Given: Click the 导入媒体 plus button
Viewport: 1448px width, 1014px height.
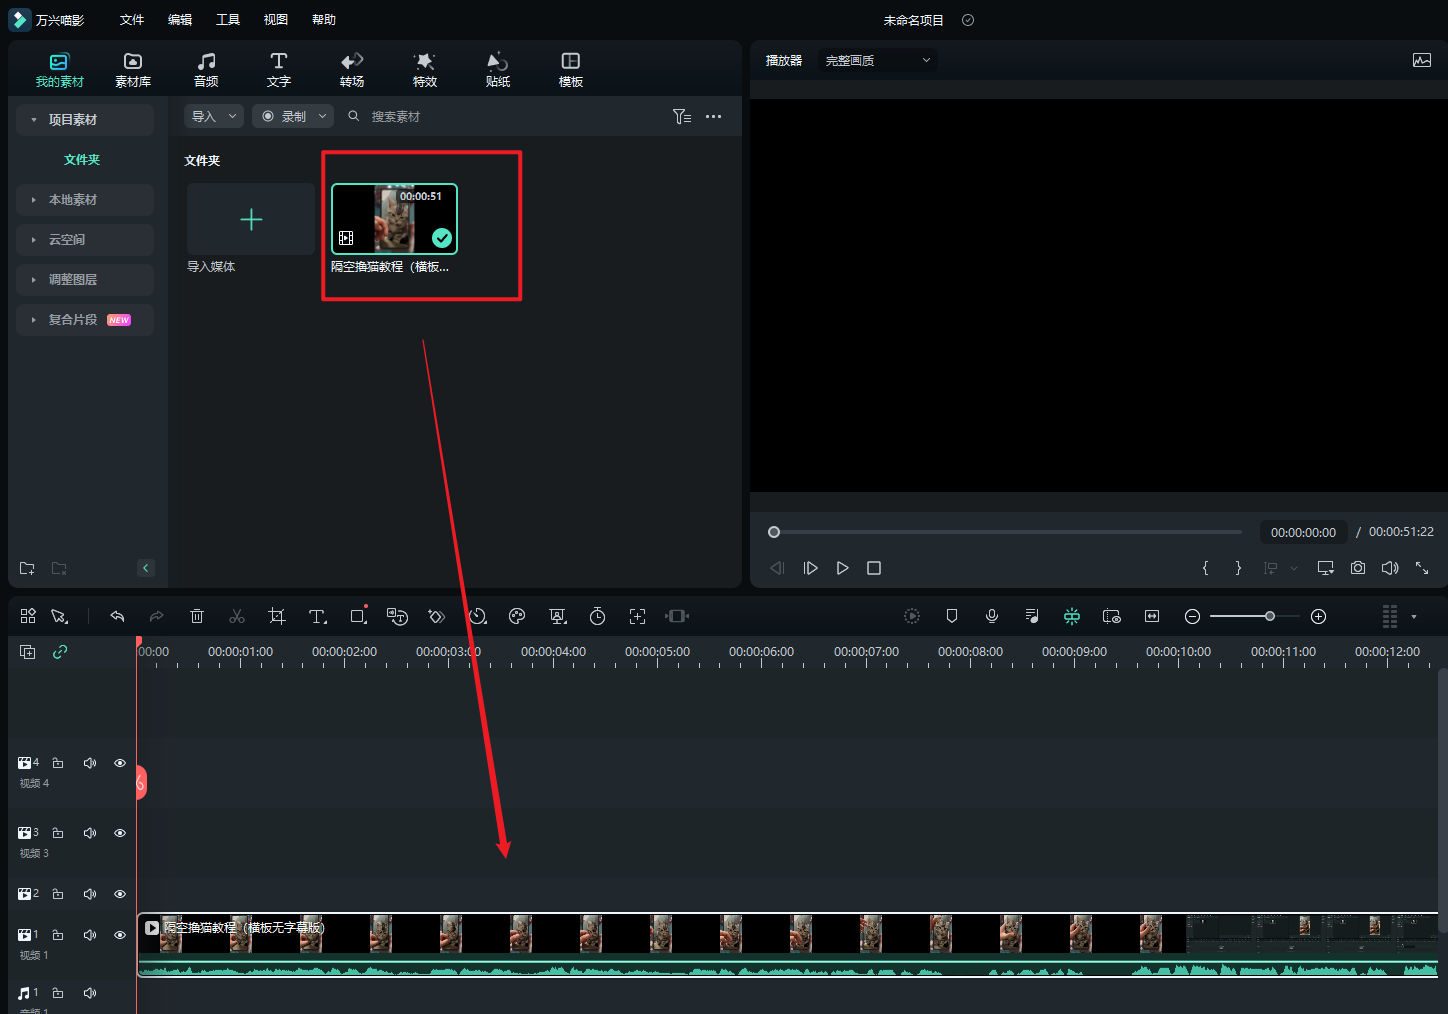Looking at the screenshot, I should click(x=251, y=220).
